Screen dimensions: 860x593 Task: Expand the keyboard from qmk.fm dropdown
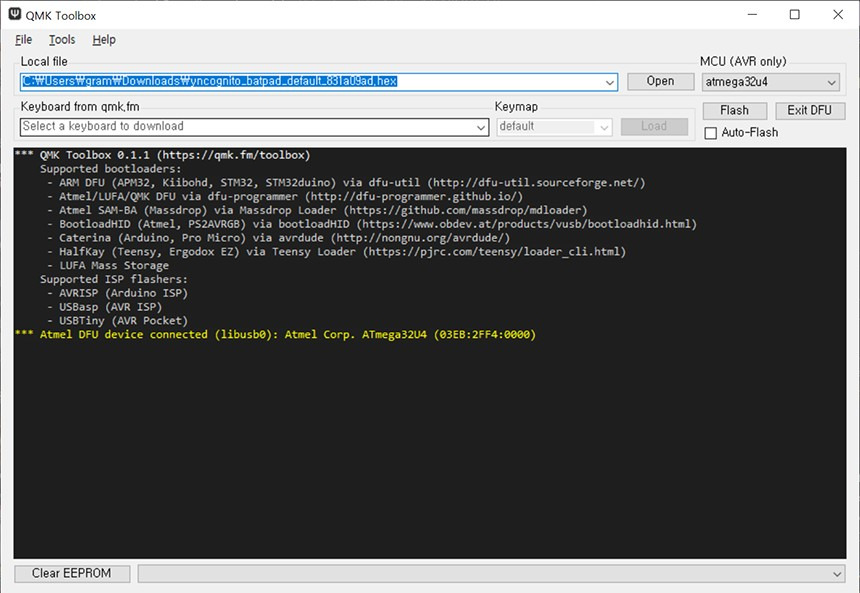(x=481, y=127)
